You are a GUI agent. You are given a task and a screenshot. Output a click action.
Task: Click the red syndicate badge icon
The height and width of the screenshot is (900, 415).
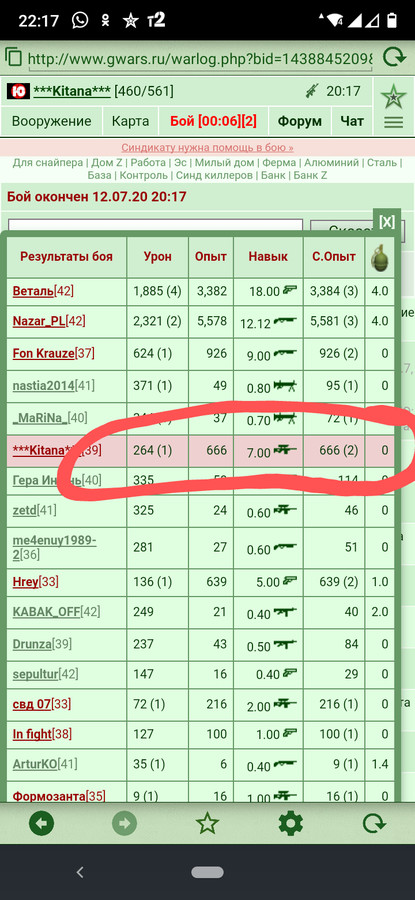tap(18, 91)
